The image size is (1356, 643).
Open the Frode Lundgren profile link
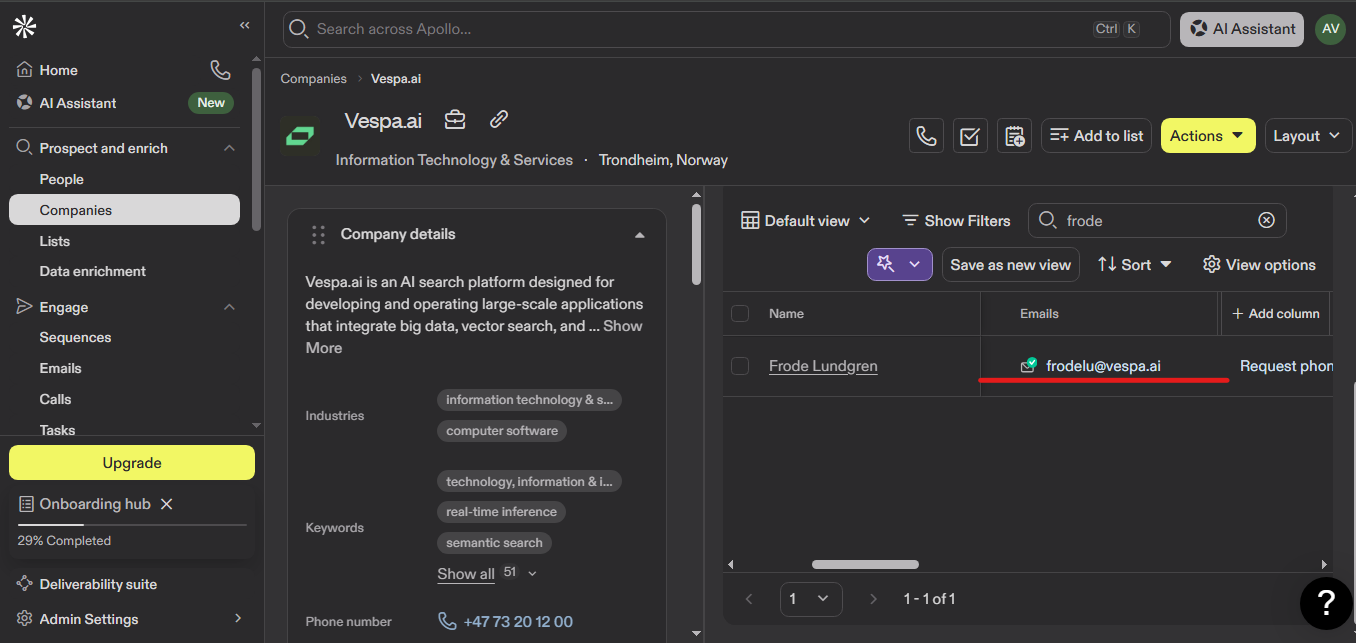[x=823, y=366]
